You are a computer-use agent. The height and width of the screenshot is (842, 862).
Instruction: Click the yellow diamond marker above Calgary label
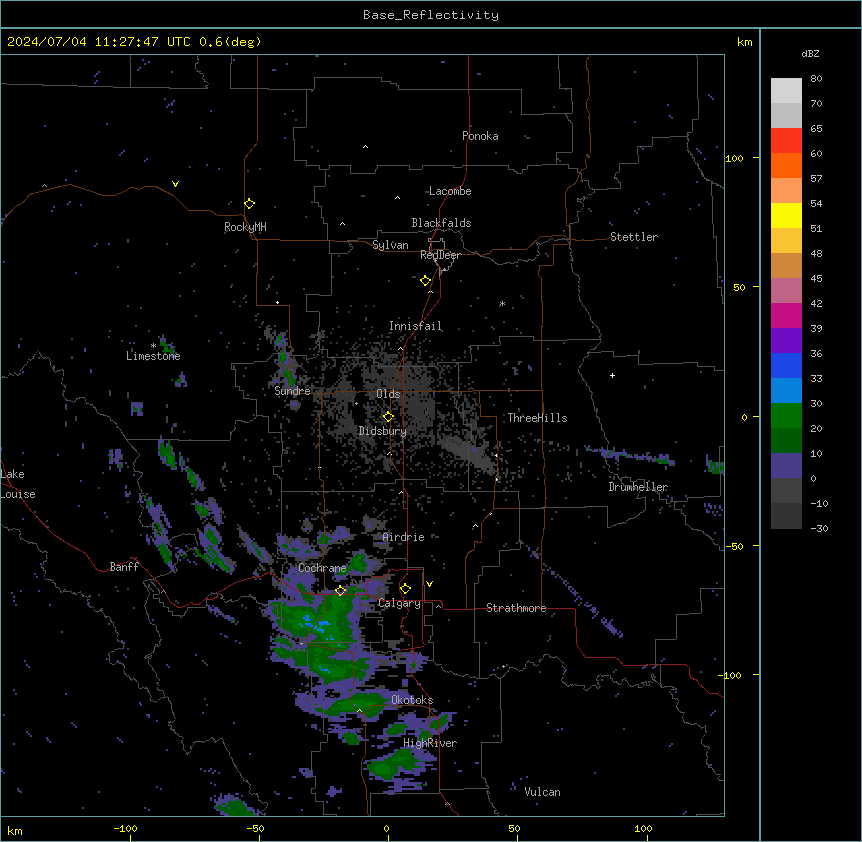click(405, 589)
